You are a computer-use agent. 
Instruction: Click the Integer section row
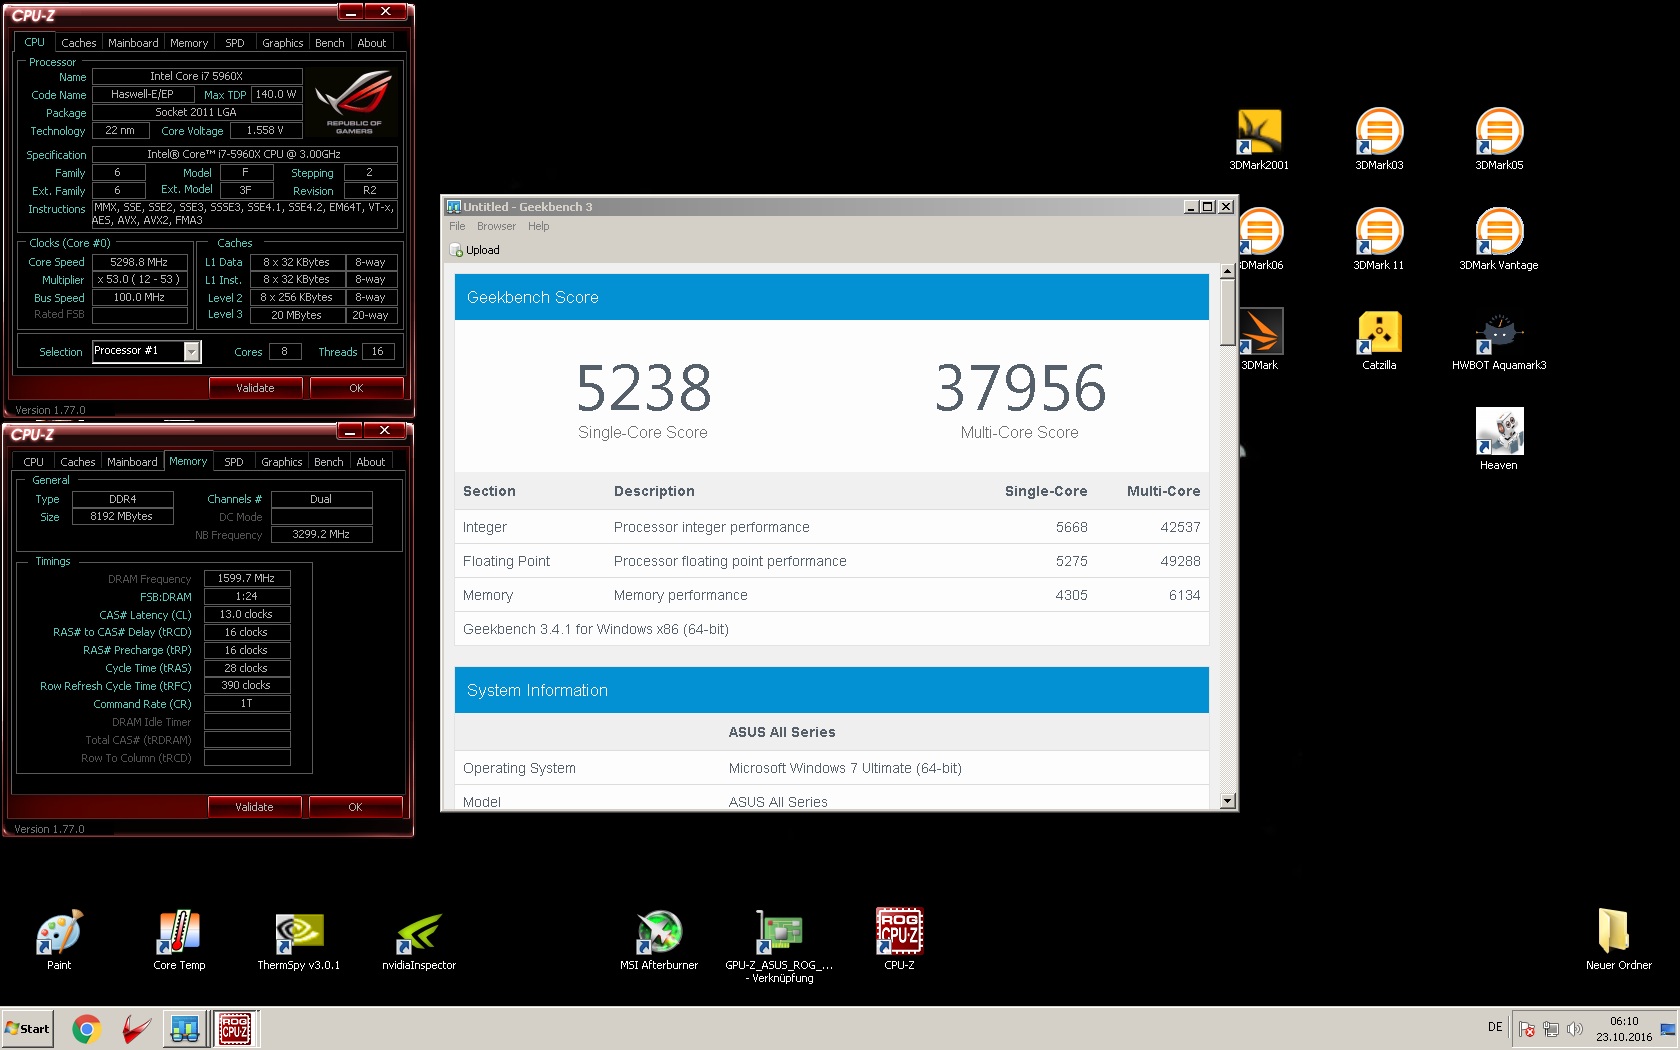pos(832,527)
